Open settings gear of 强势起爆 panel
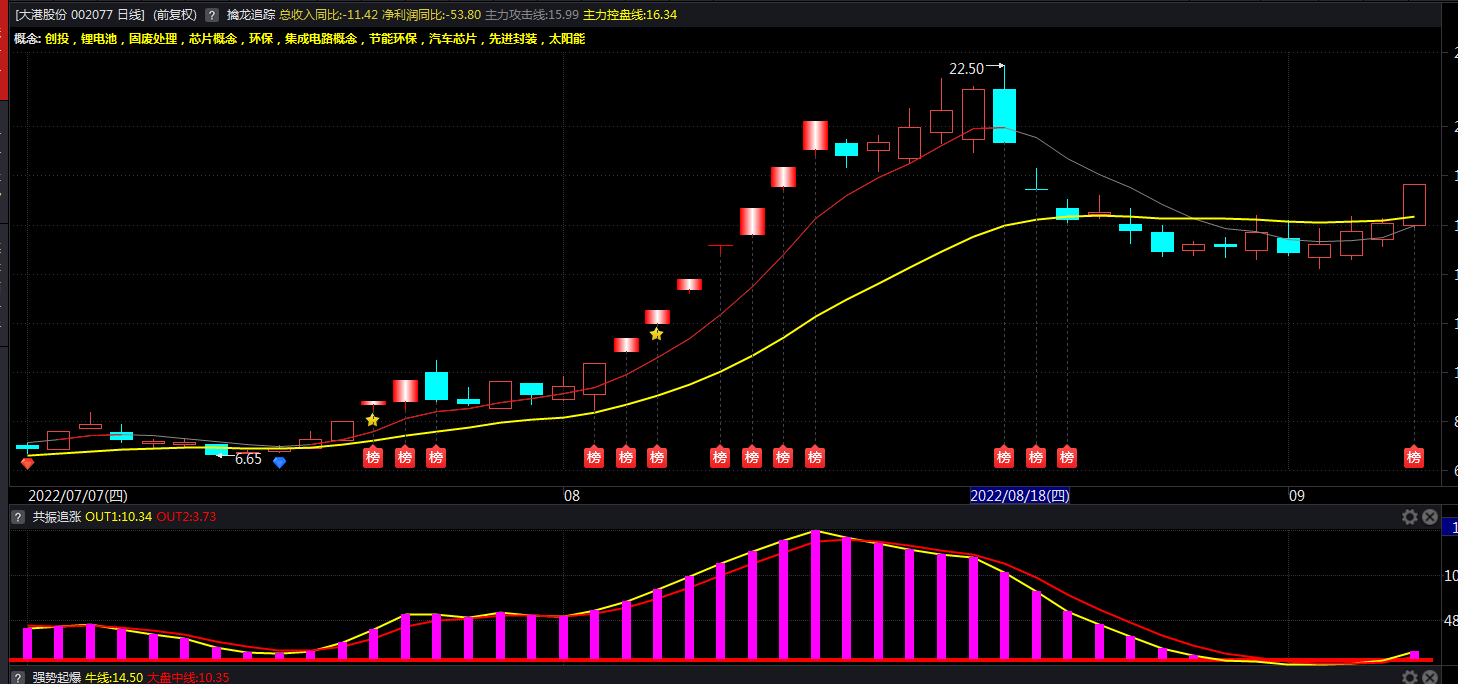The height and width of the screenshot is (684, 1458). (x=1410, y=677)
